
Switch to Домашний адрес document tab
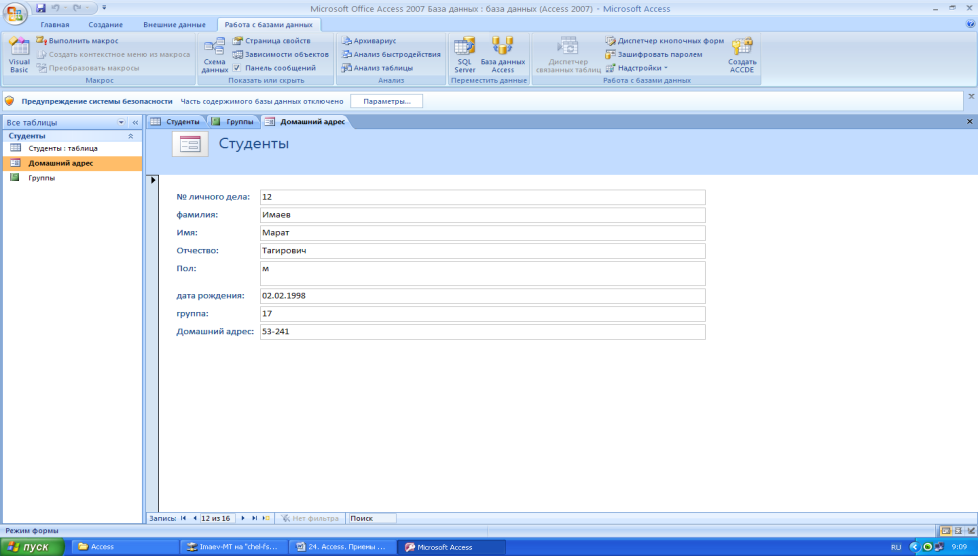coord(305,122)
